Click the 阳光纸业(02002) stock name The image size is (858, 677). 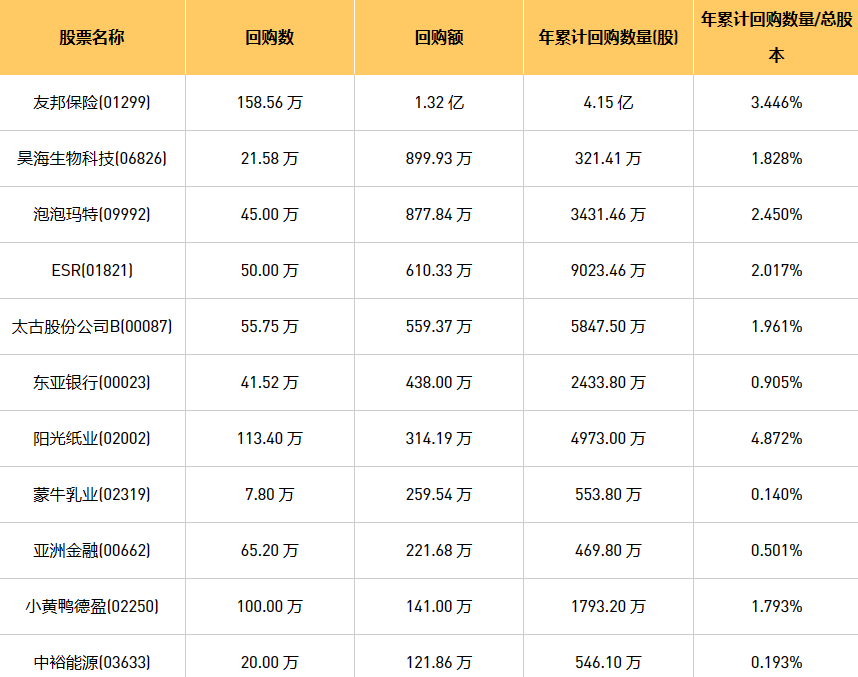click(x=92, y=438)
